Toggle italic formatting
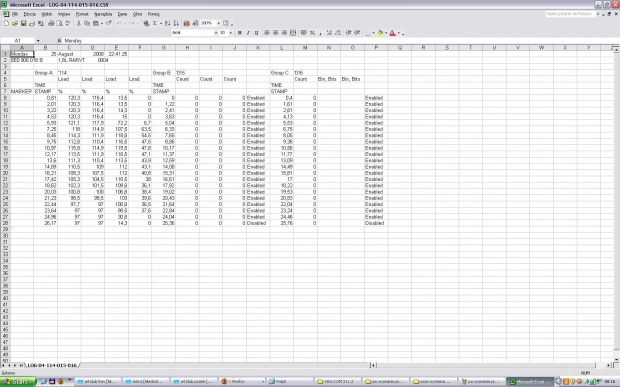Image resolution: width=620 pixels, height=387 pixels. [248, 33]
